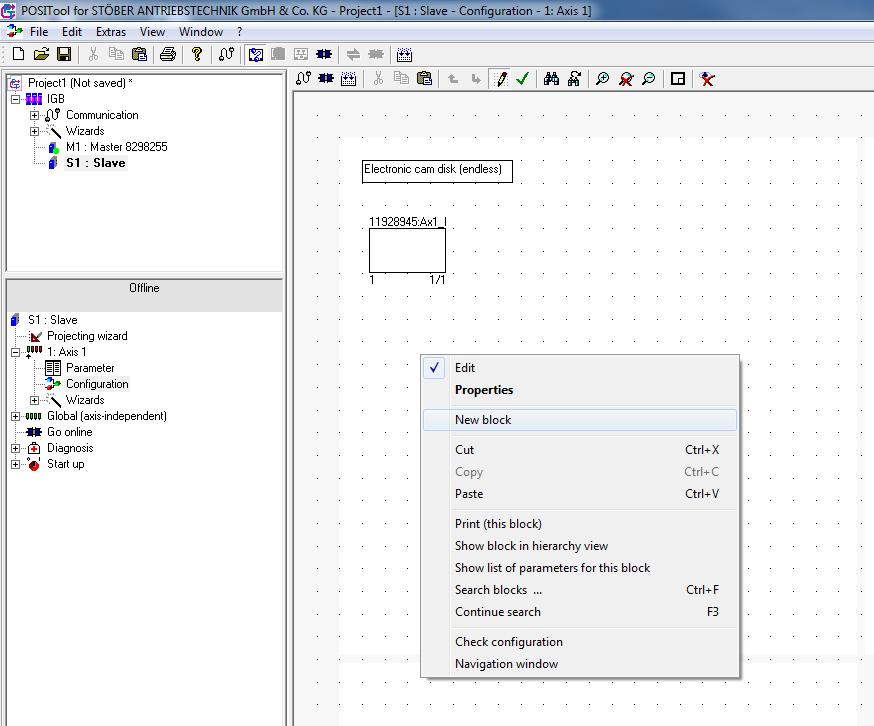Choose Navigation window in context menu
This screenshot has height=726, width=874.
pyautogui.click(x=580, y=664)
